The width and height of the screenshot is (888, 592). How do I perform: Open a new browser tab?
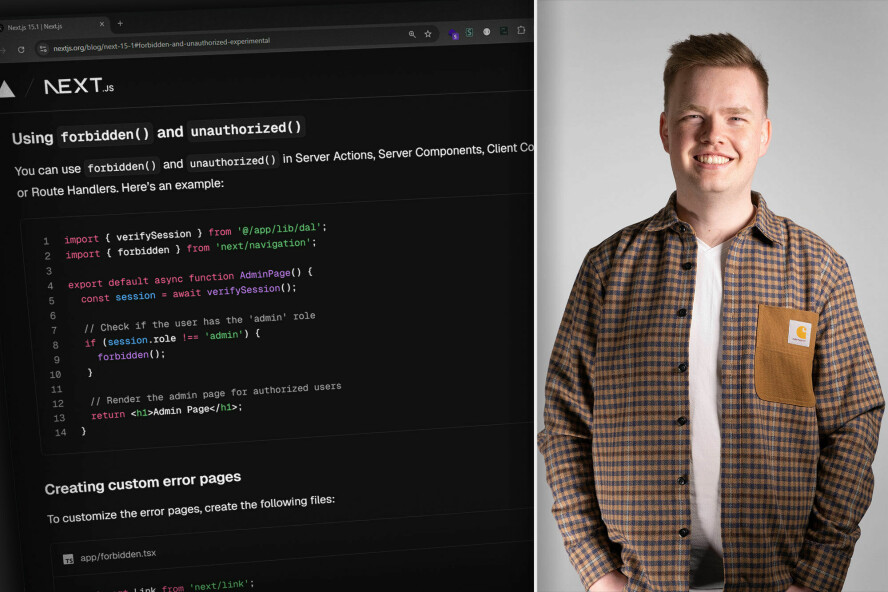[x=120, y=23]
